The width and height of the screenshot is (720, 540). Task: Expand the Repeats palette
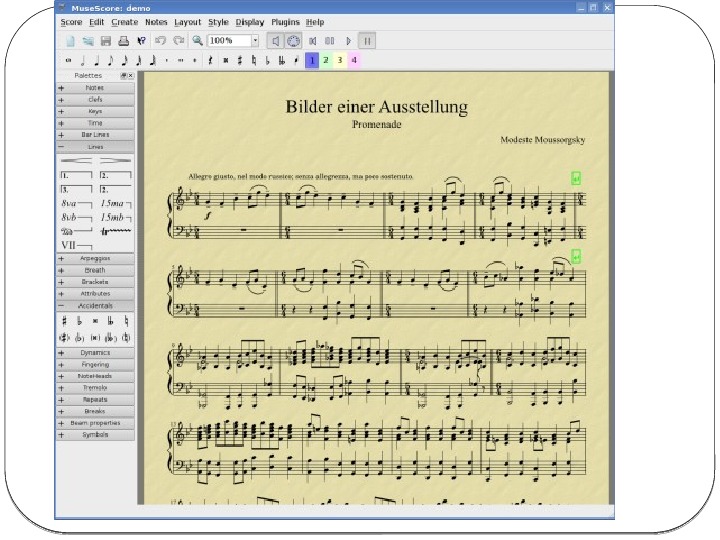pos(96,400)
